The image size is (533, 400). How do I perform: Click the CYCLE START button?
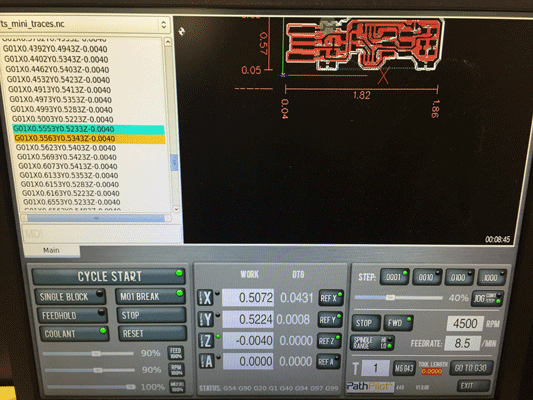109,276
